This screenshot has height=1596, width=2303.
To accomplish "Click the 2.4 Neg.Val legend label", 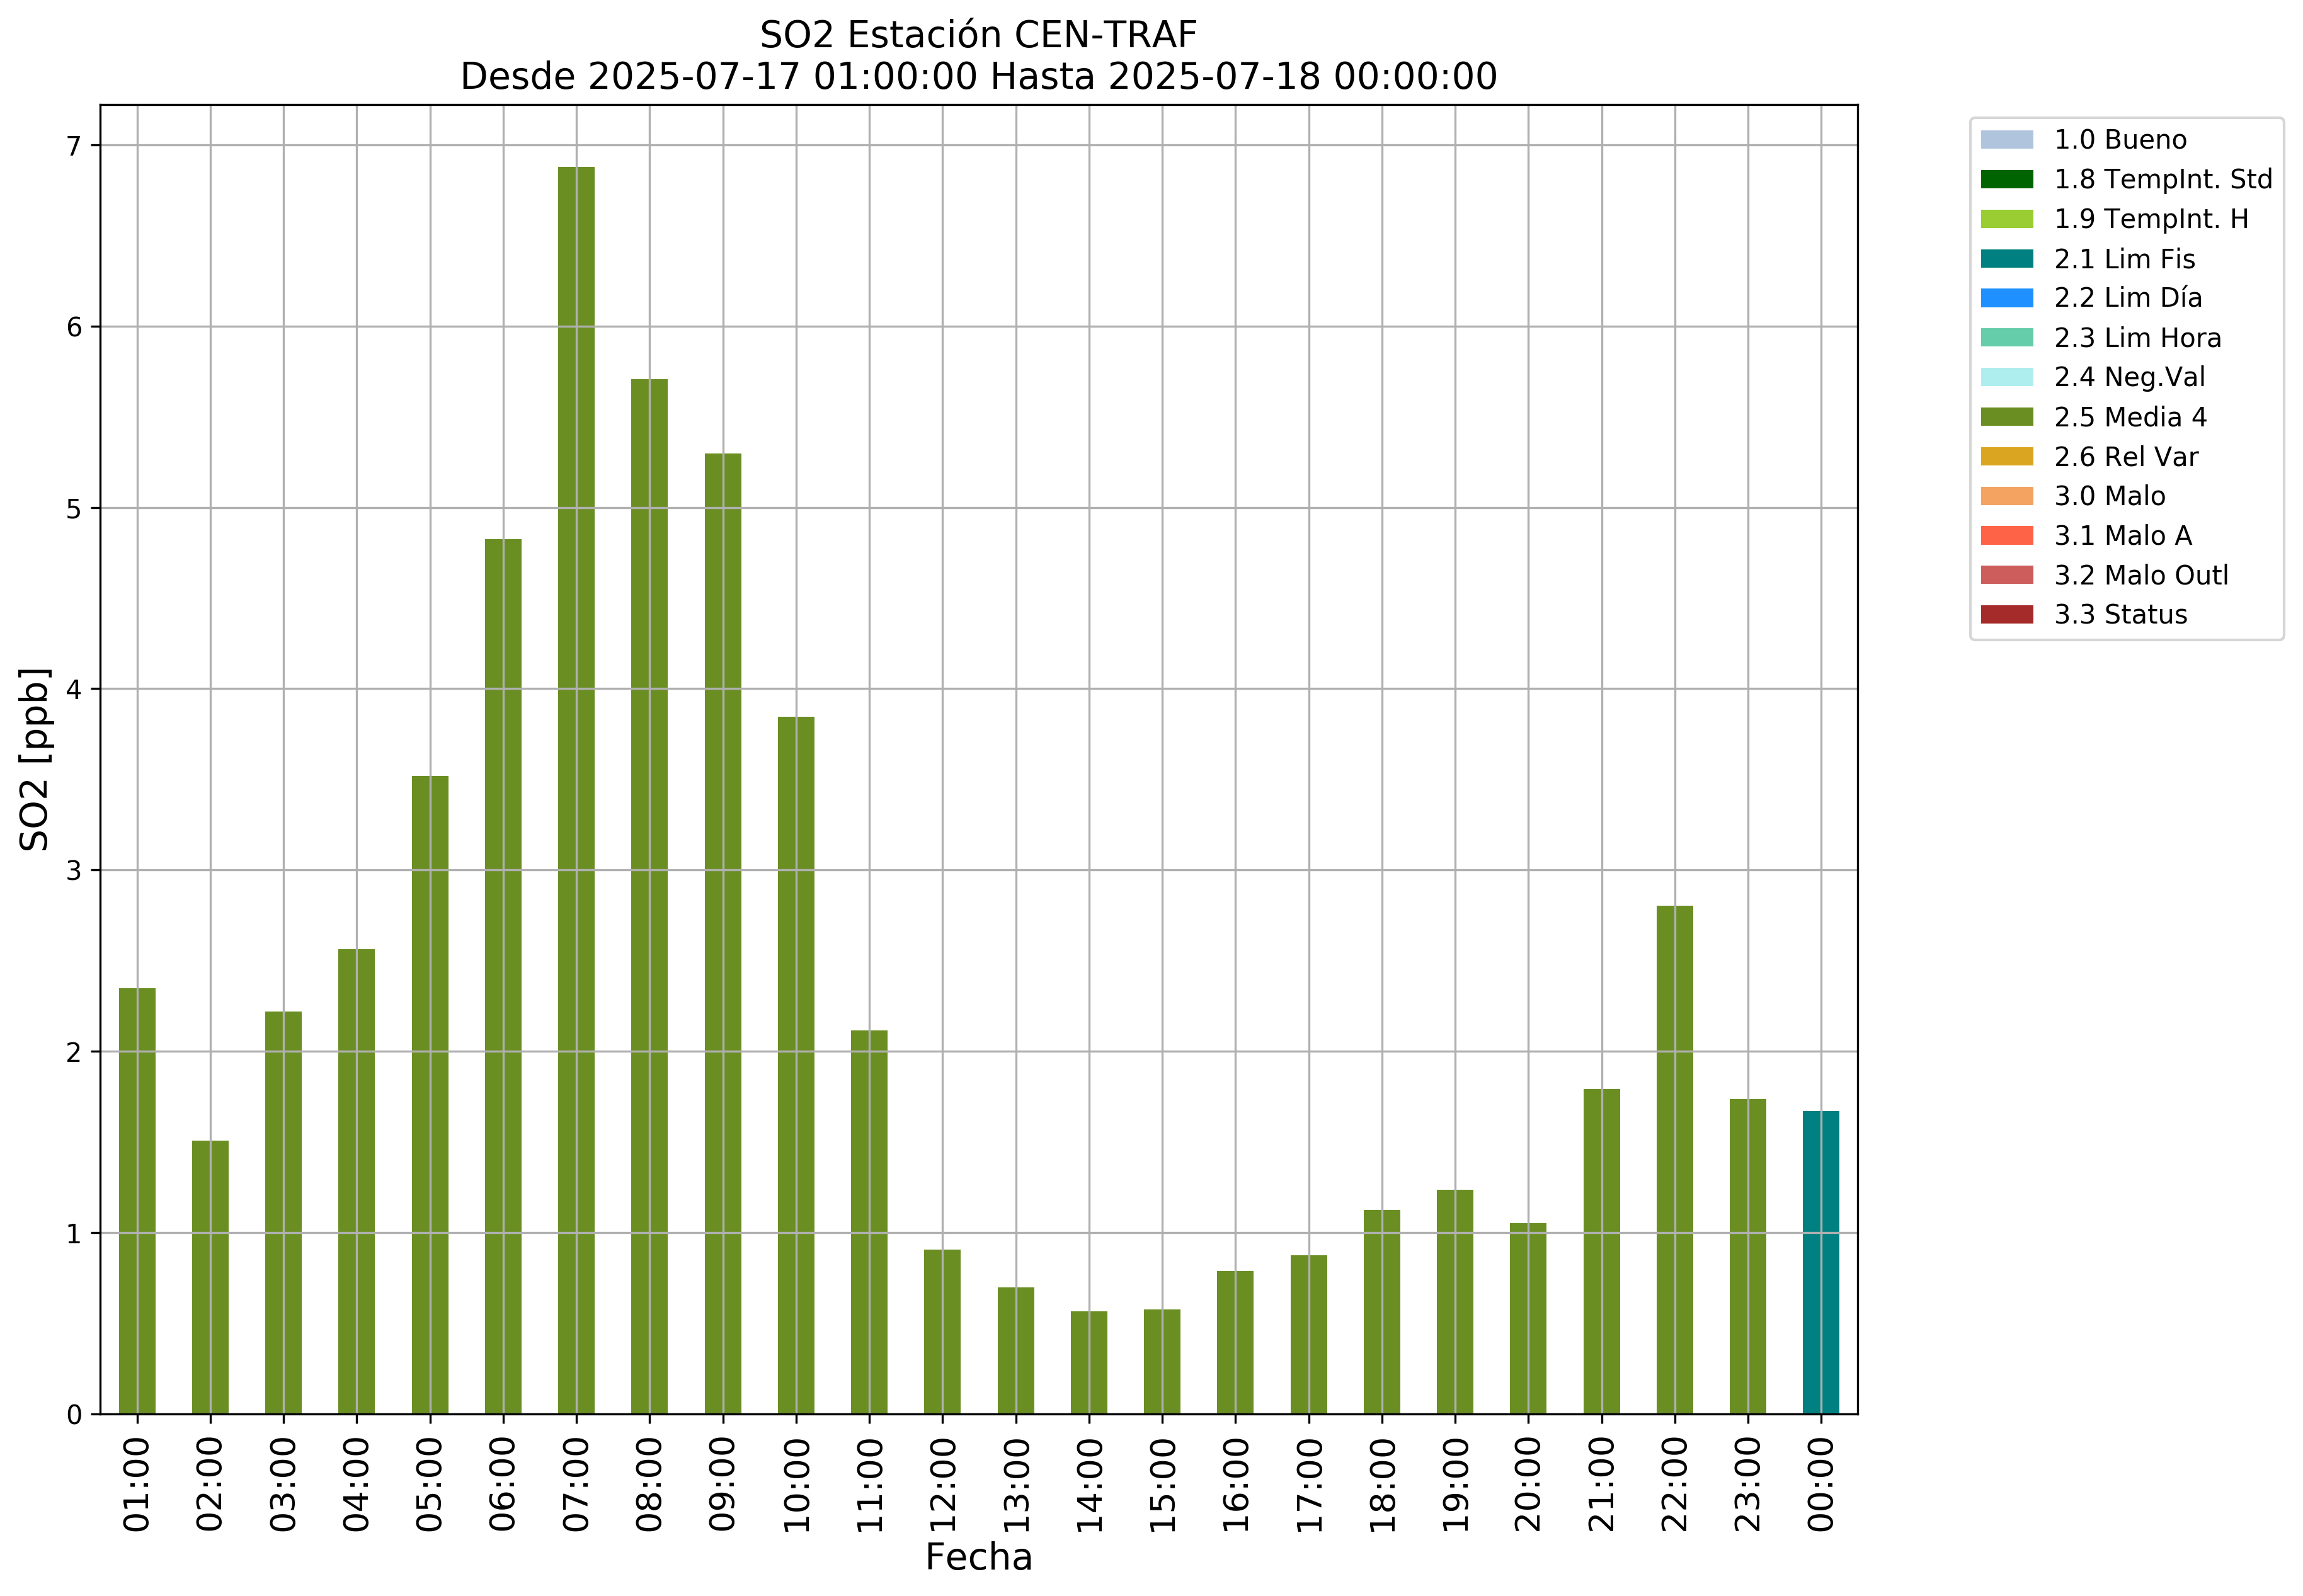I will click(2129, 377).
